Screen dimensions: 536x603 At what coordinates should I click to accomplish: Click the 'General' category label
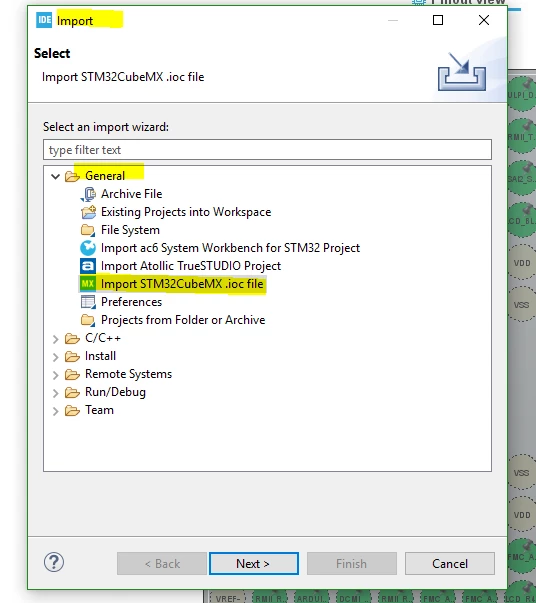coord(105,176)
